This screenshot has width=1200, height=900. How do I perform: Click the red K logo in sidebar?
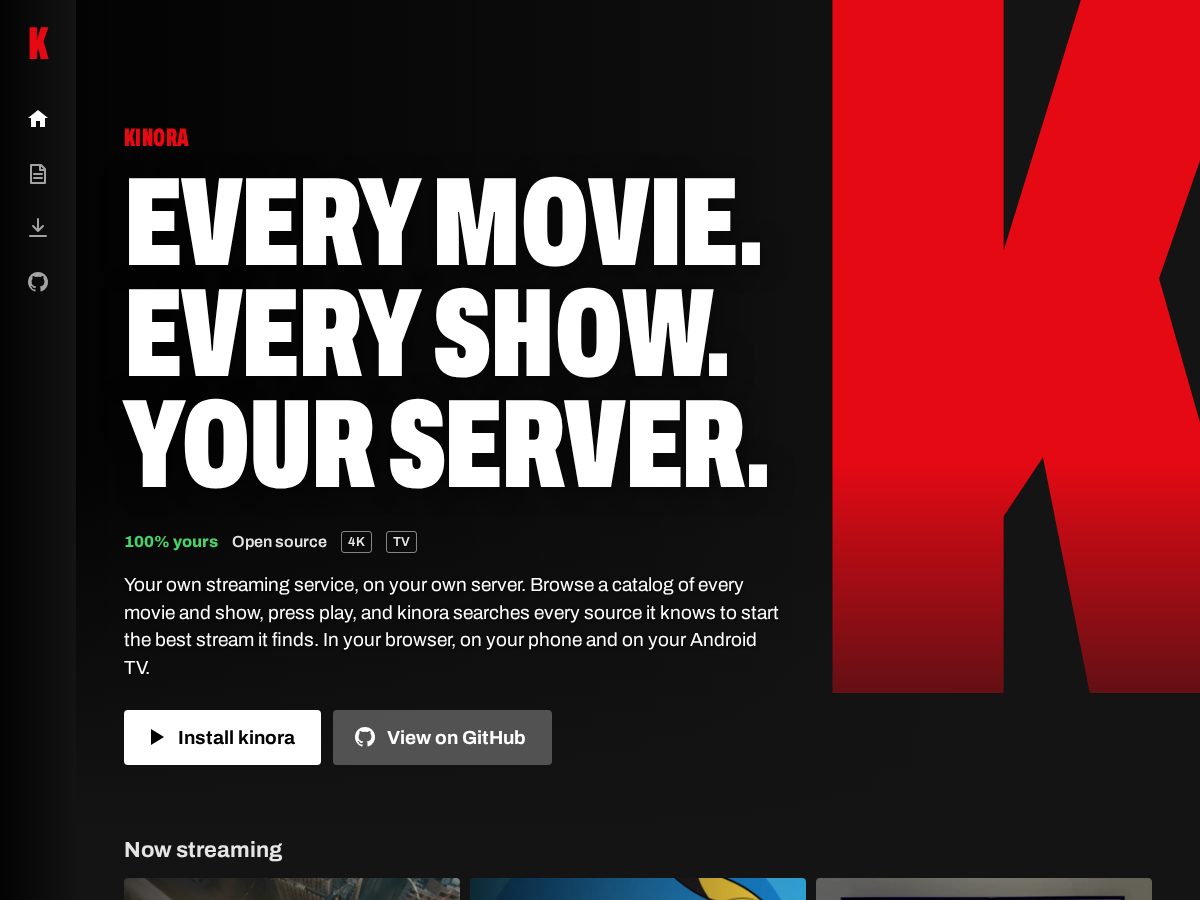(x=38, y=43)
